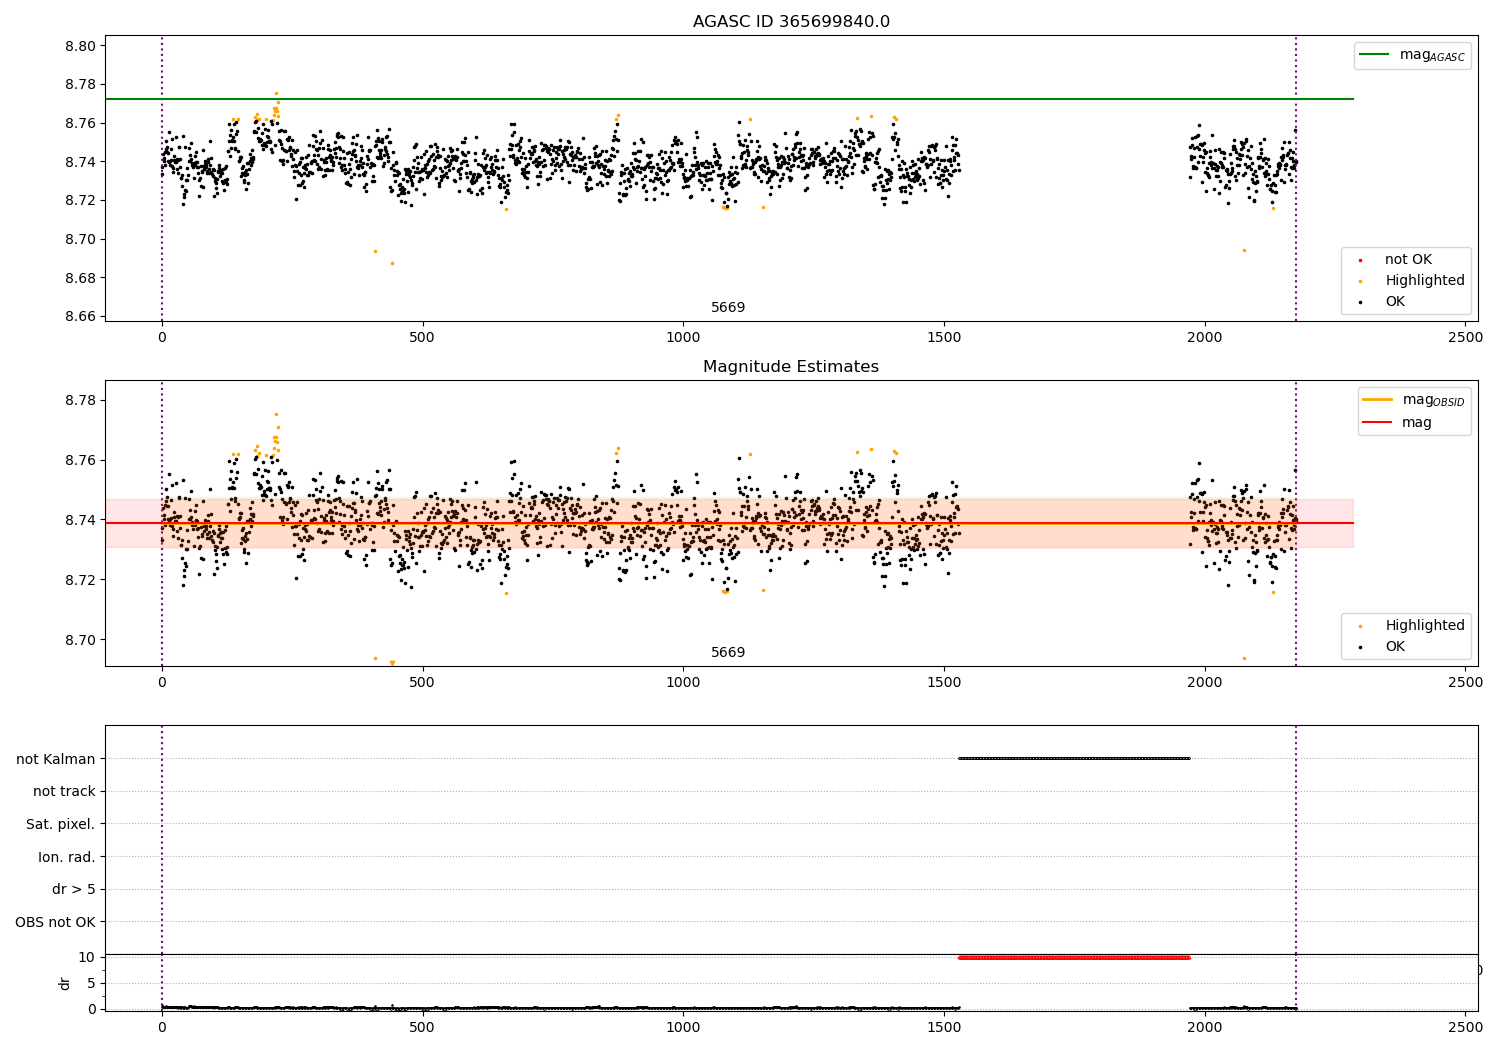Select the mag OBSID legend entry
The image size is (1500, 1050).
(1412, 400)
